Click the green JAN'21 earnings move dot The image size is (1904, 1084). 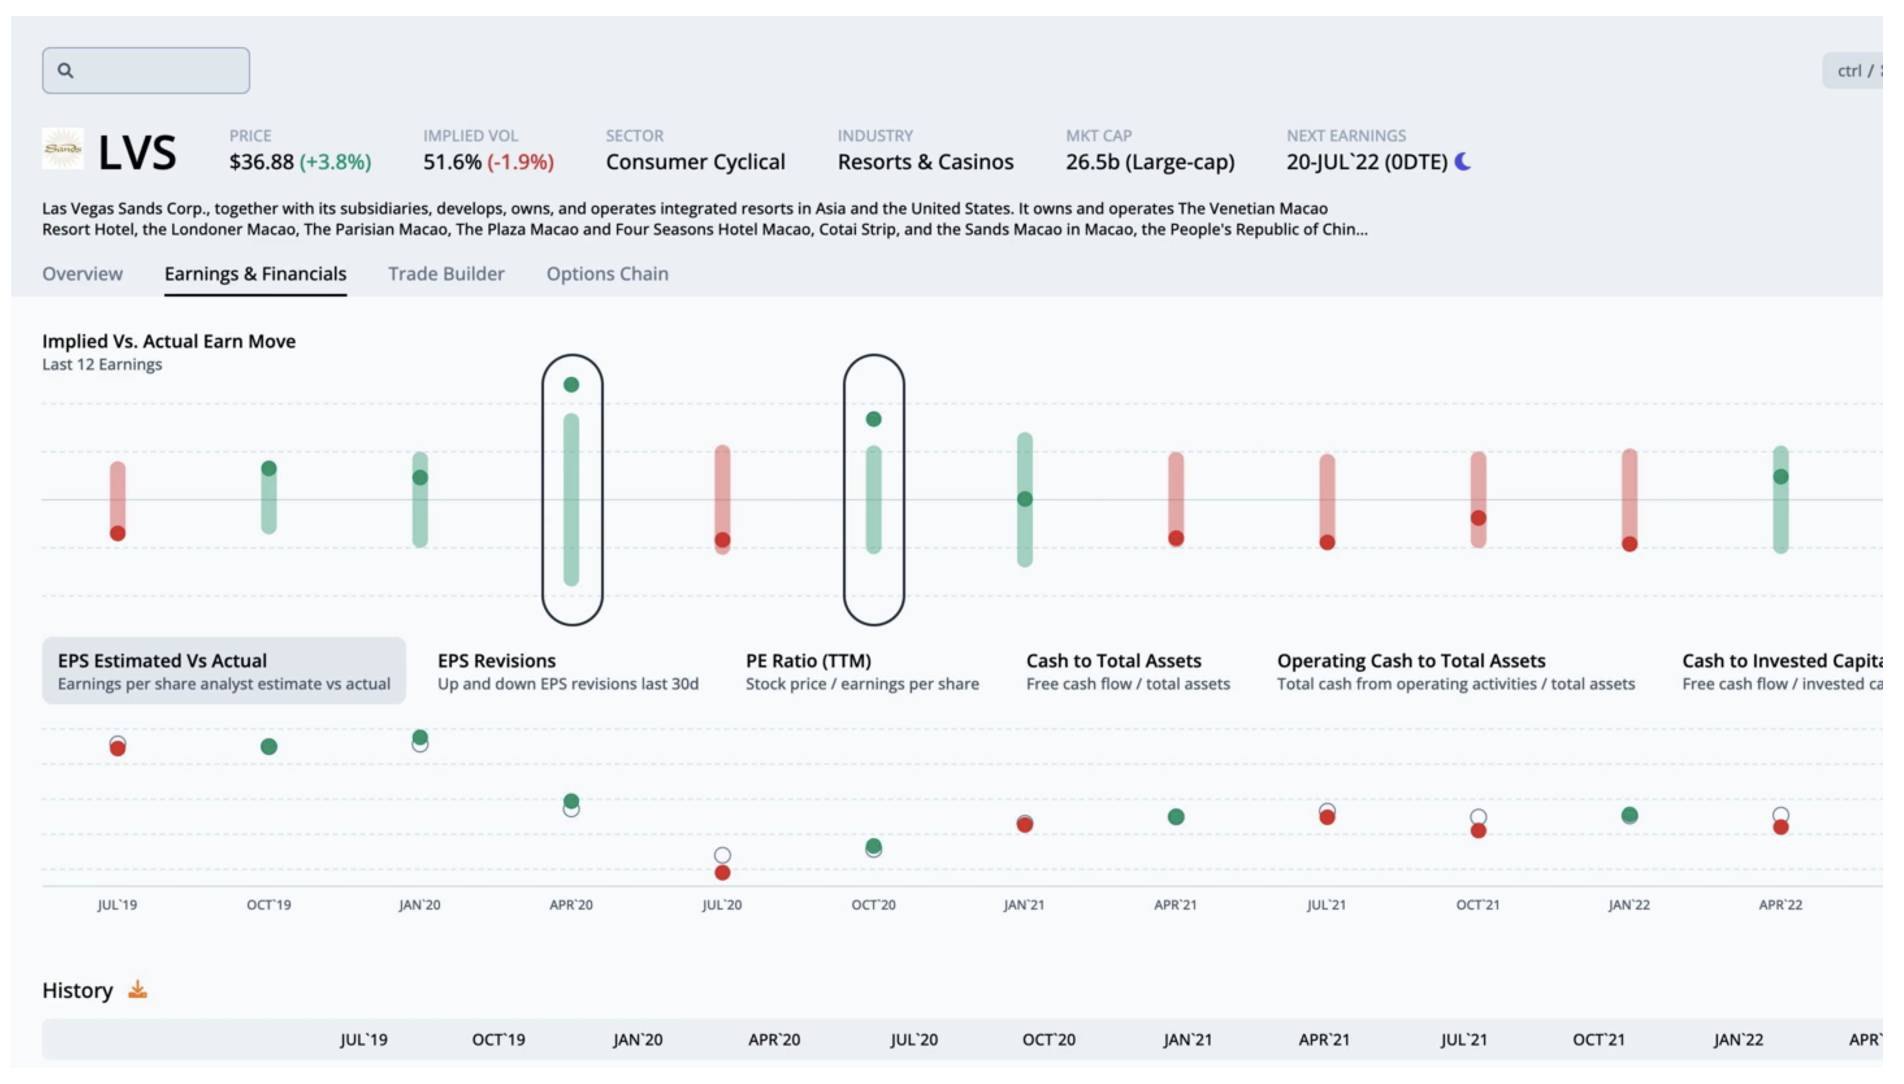[1025, 499]
